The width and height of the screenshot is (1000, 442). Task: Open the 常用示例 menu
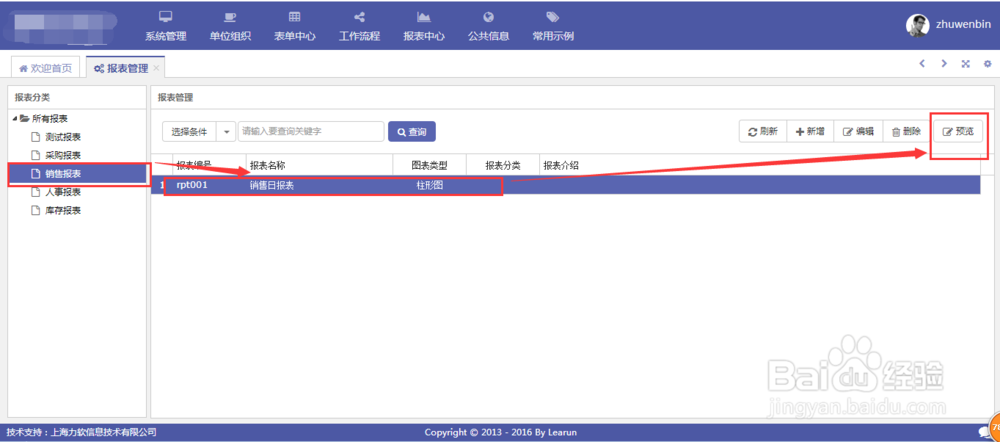pos(553,26)
